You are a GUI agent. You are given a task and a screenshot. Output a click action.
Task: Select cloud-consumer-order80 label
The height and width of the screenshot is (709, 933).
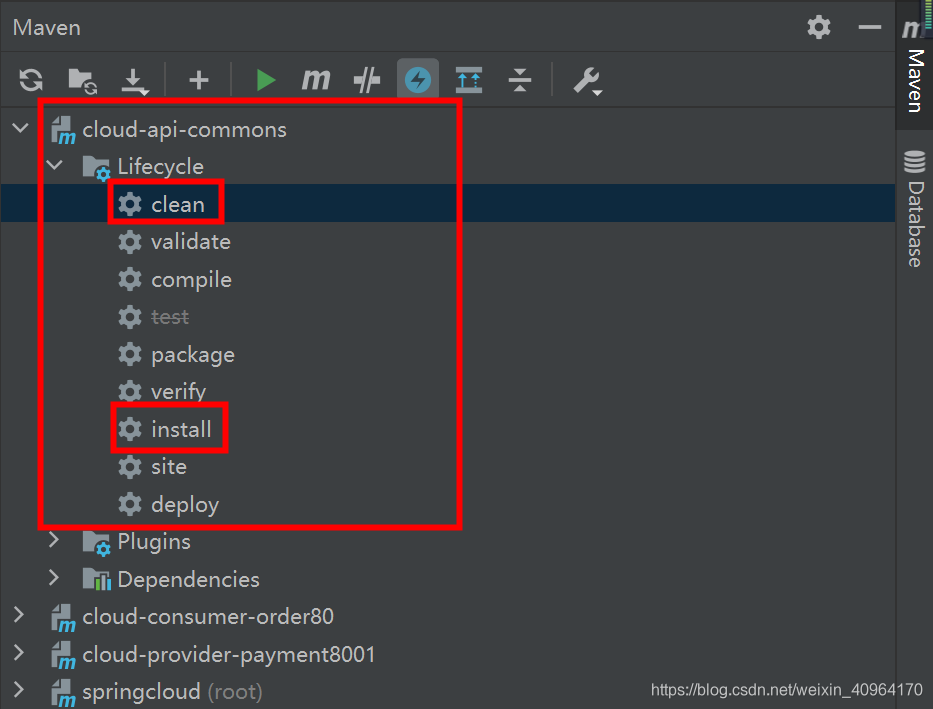point(208,617)
